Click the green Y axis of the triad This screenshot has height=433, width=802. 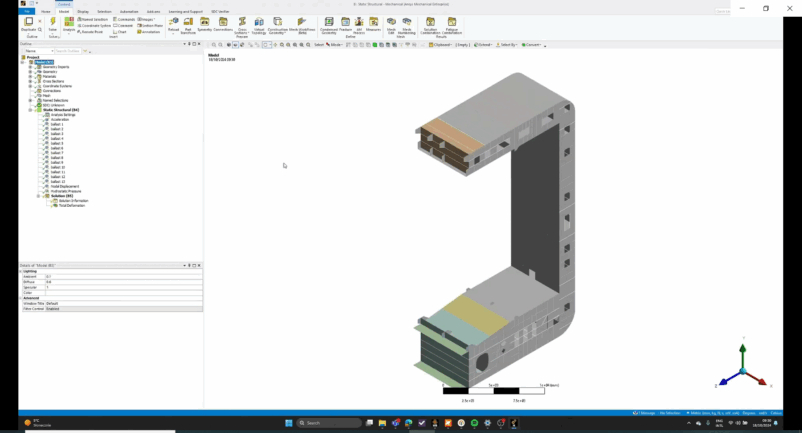point(743,354)
